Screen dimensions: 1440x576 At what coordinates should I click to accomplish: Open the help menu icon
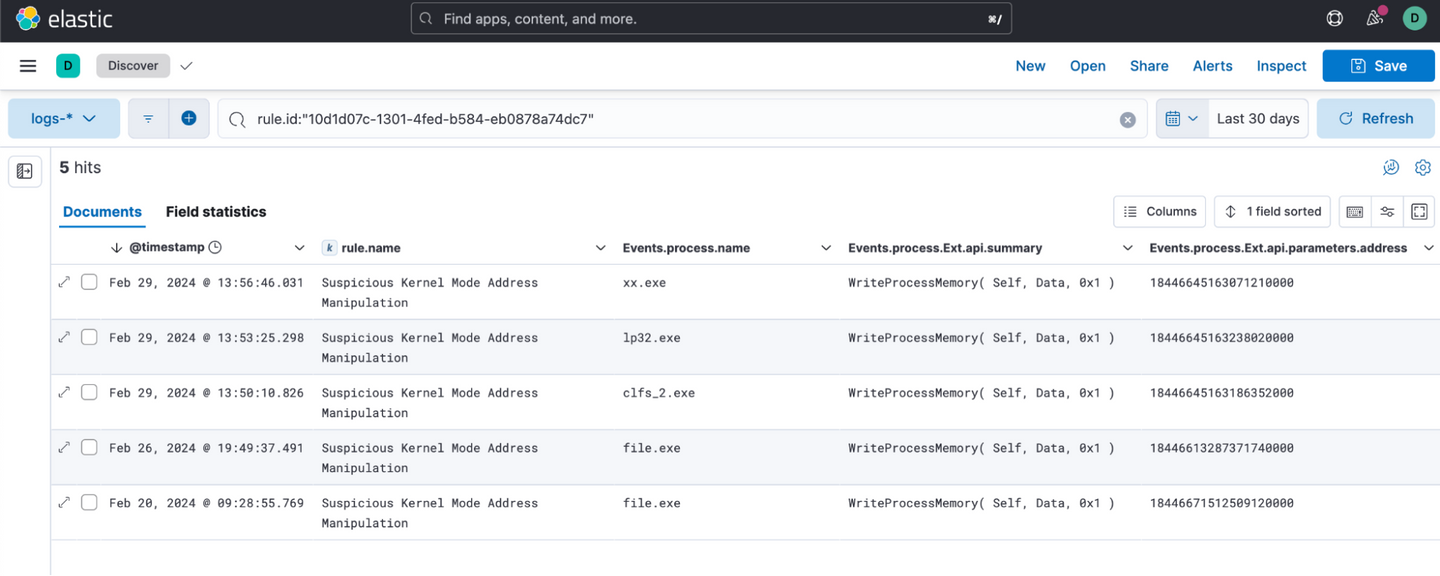(x=1334, y=18)
